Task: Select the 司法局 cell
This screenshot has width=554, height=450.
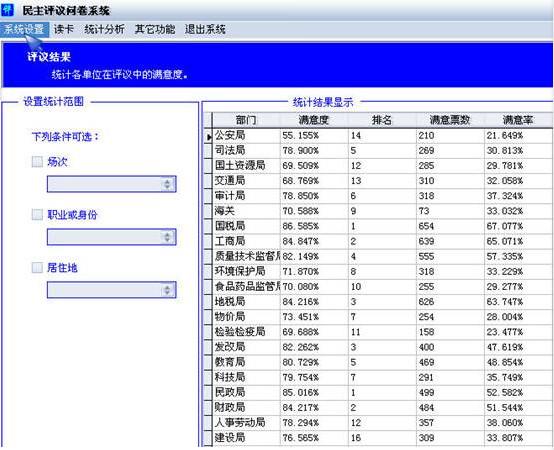Action: pos(246,151)
